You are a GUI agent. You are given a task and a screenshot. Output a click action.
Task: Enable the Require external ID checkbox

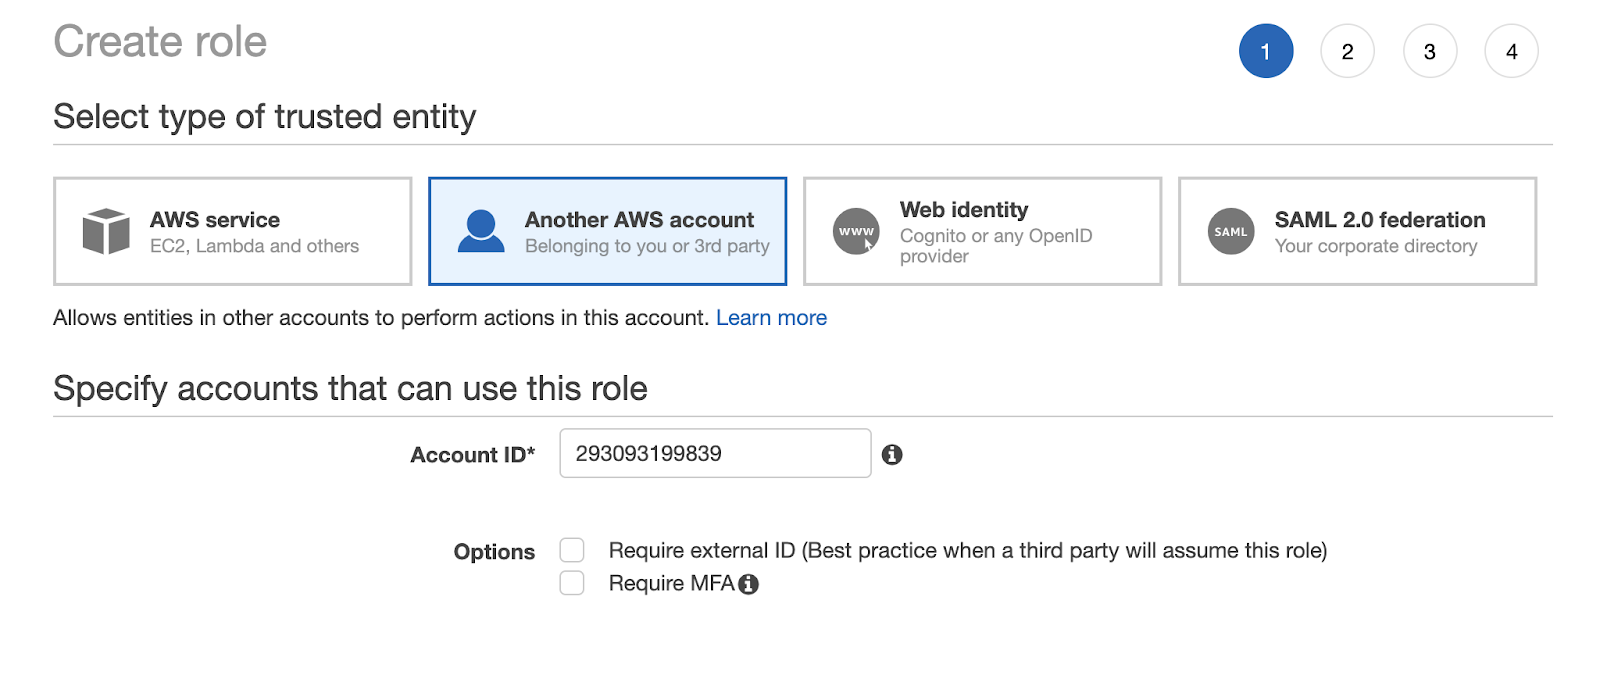[572, 550]
